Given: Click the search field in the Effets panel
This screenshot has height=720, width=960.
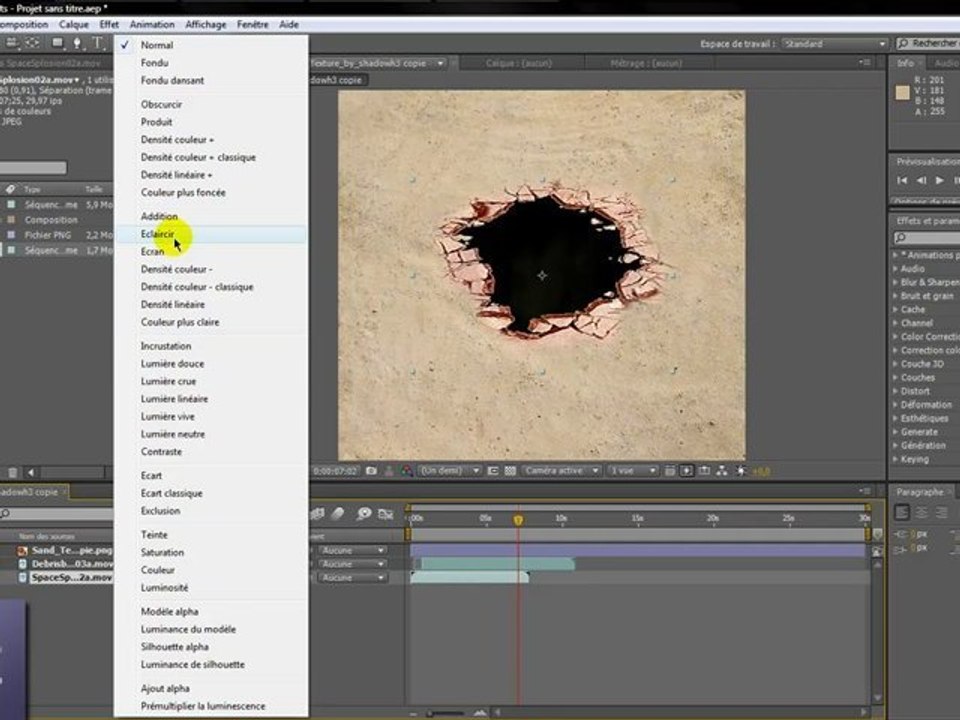Looking at the screenshot, I should tap(926, 238).
